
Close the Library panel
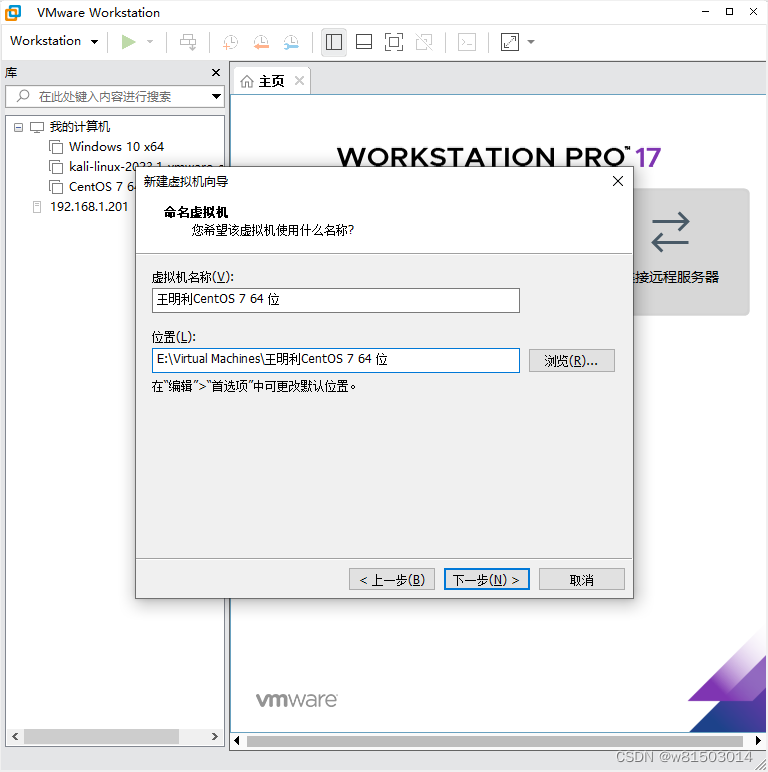216,72
